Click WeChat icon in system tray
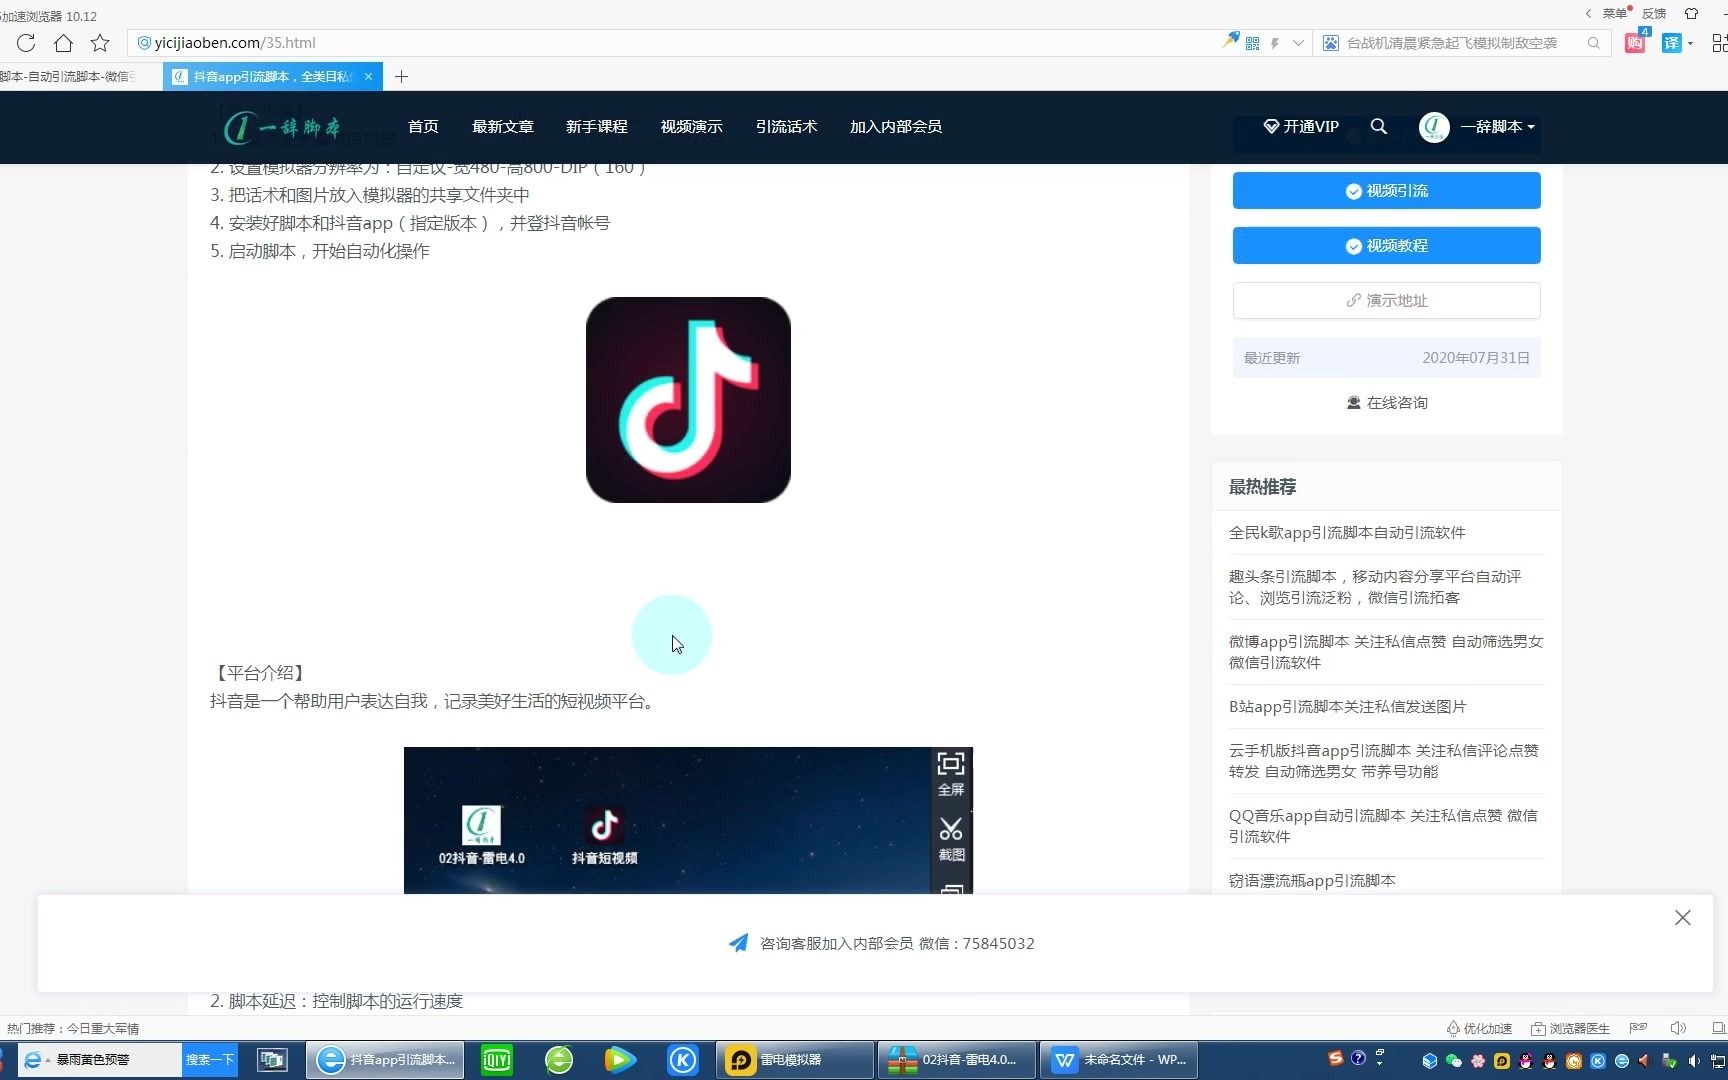This screenshot has width=1728, height=1080. point(1453,1061)
